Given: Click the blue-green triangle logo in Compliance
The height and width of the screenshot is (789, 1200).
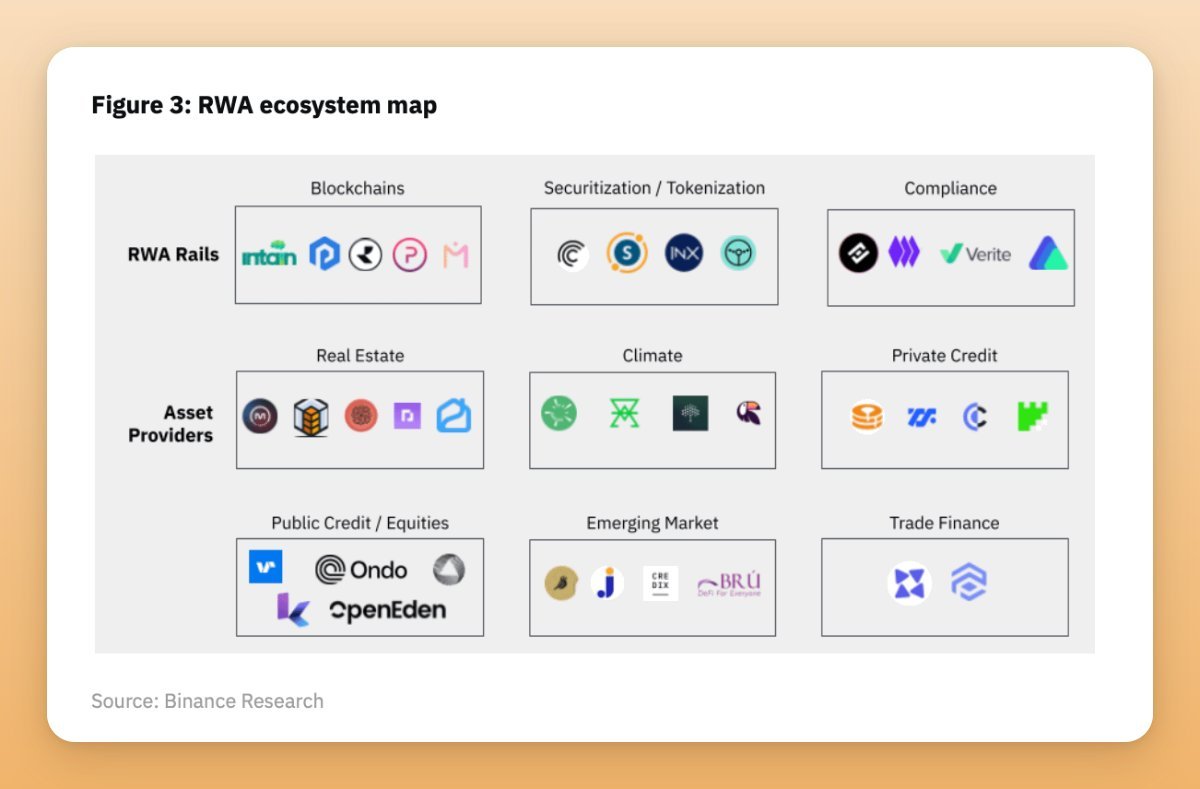Looking at the screenshot, I should (x=1048, y=253).
